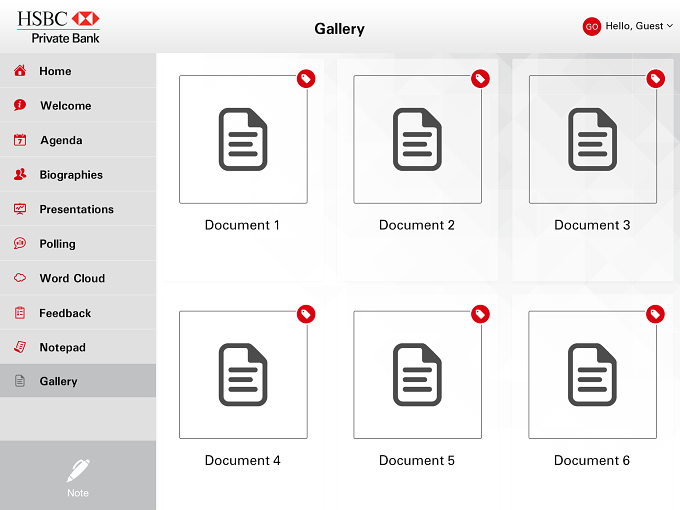This screenshot has width=680, height=510.
Task: Open the Document 2 thumbnail
Action: tap(418, 139)
